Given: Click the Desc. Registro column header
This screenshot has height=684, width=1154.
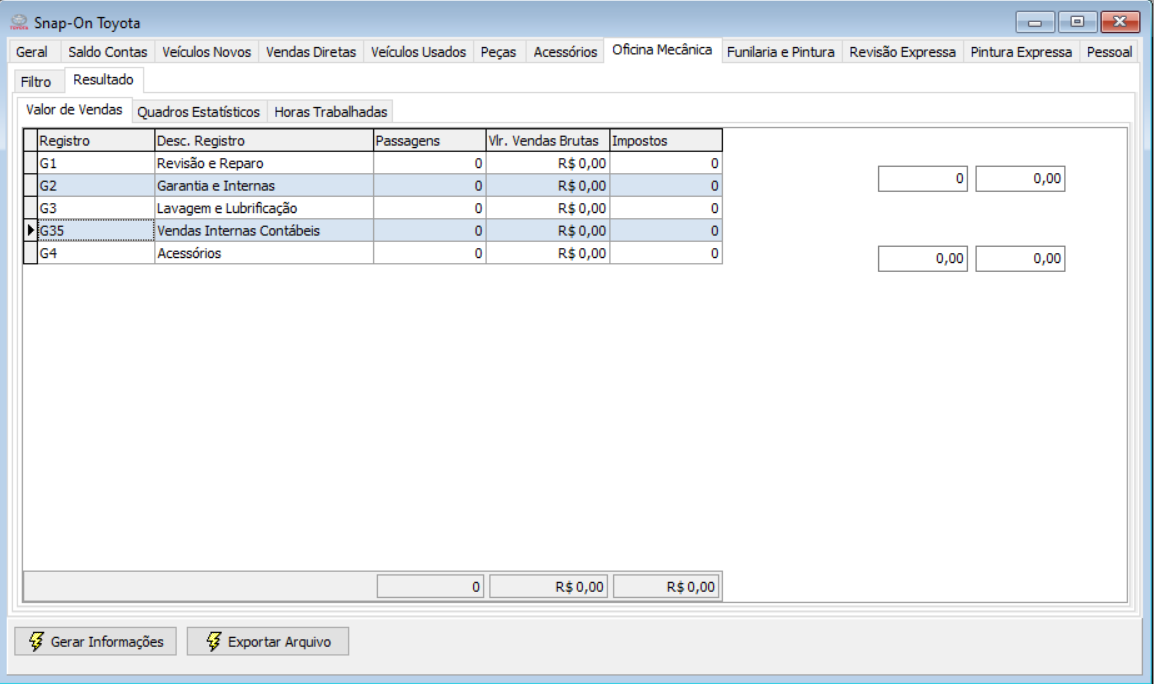Looking at the screenshot, I should click(x=263, y=141).
